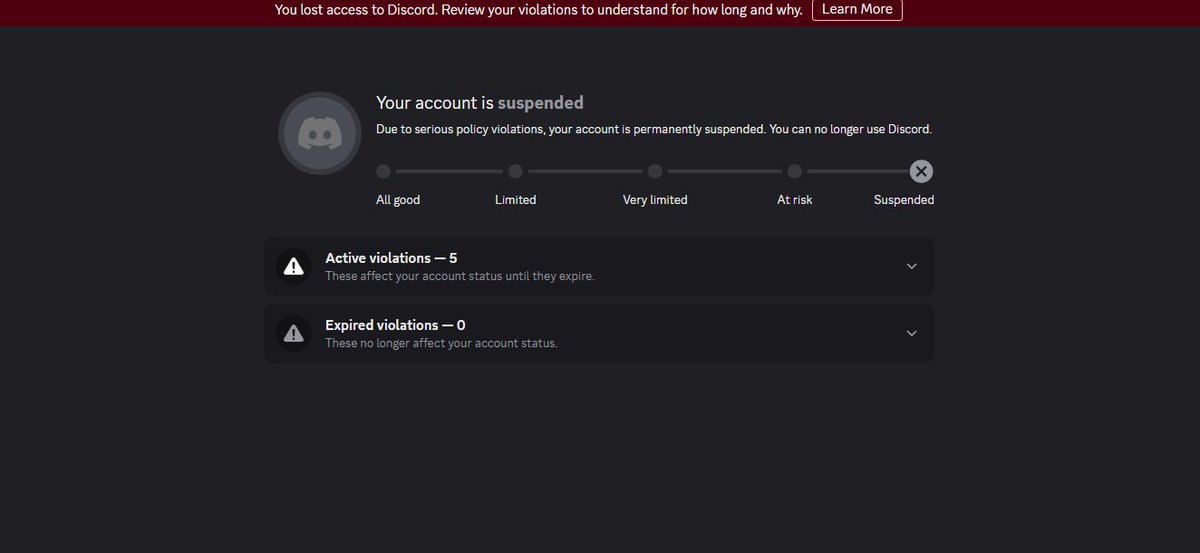Click the Active violations warning icon
Image resolution: width=1200 pixels, height=553 pixels.
point(293,266)
